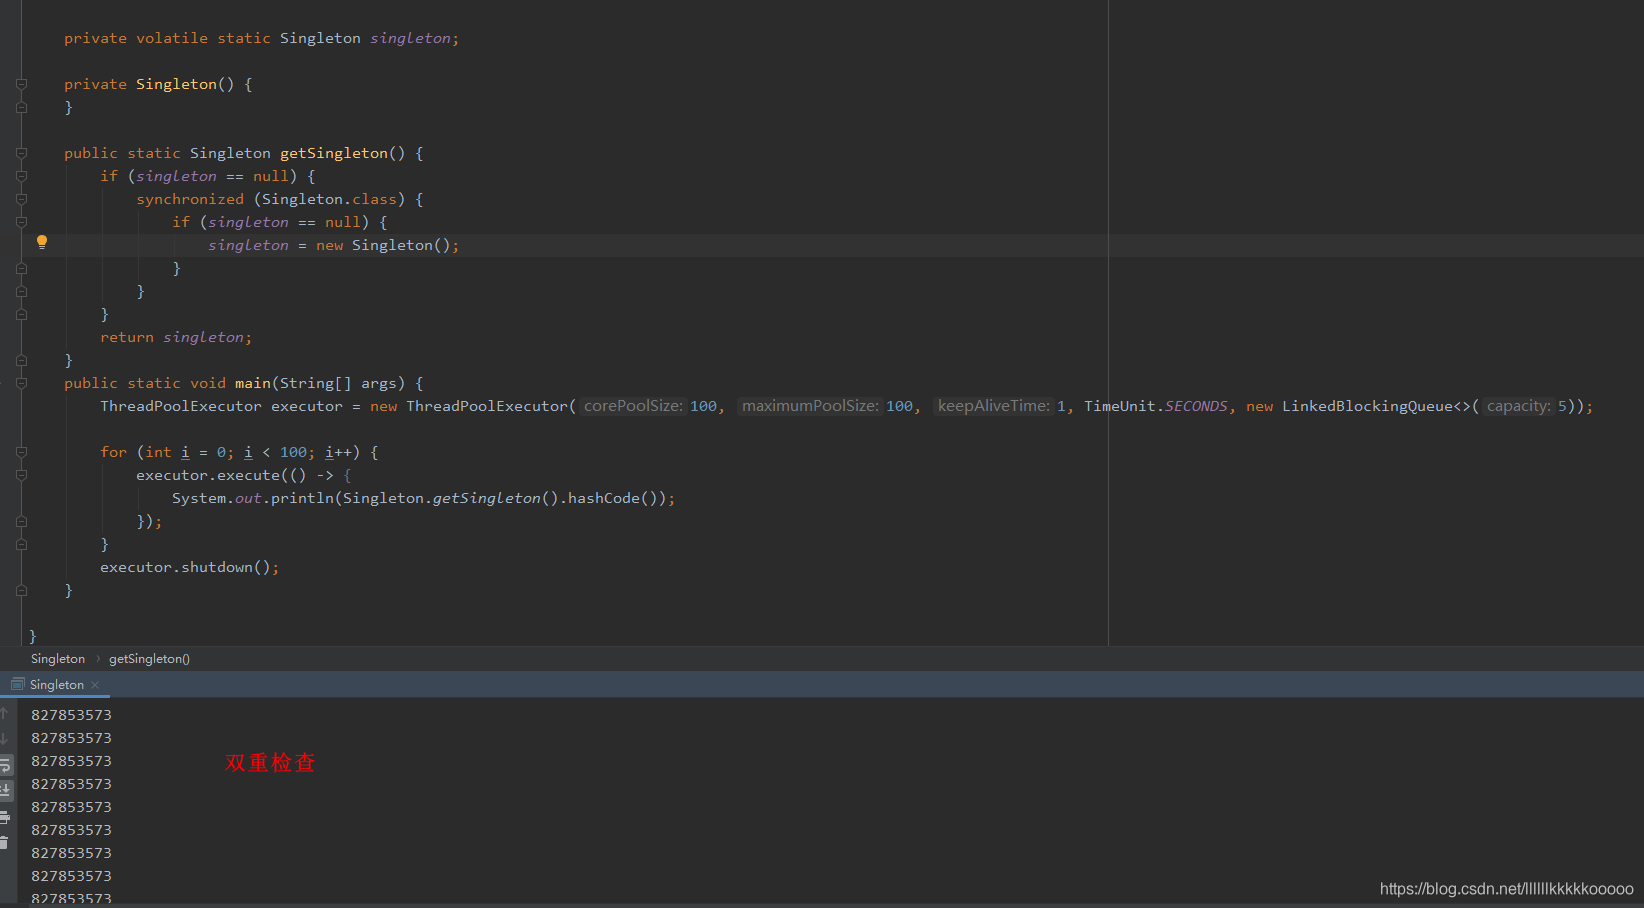Collapse the private Singleton() constructor fold

21,84
